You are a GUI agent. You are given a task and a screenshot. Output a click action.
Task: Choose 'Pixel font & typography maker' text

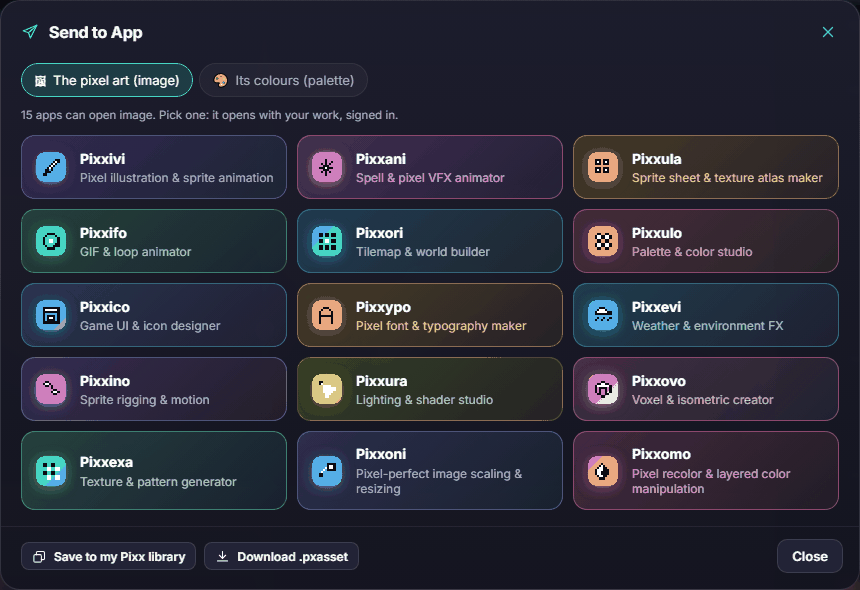pos(441,326)
